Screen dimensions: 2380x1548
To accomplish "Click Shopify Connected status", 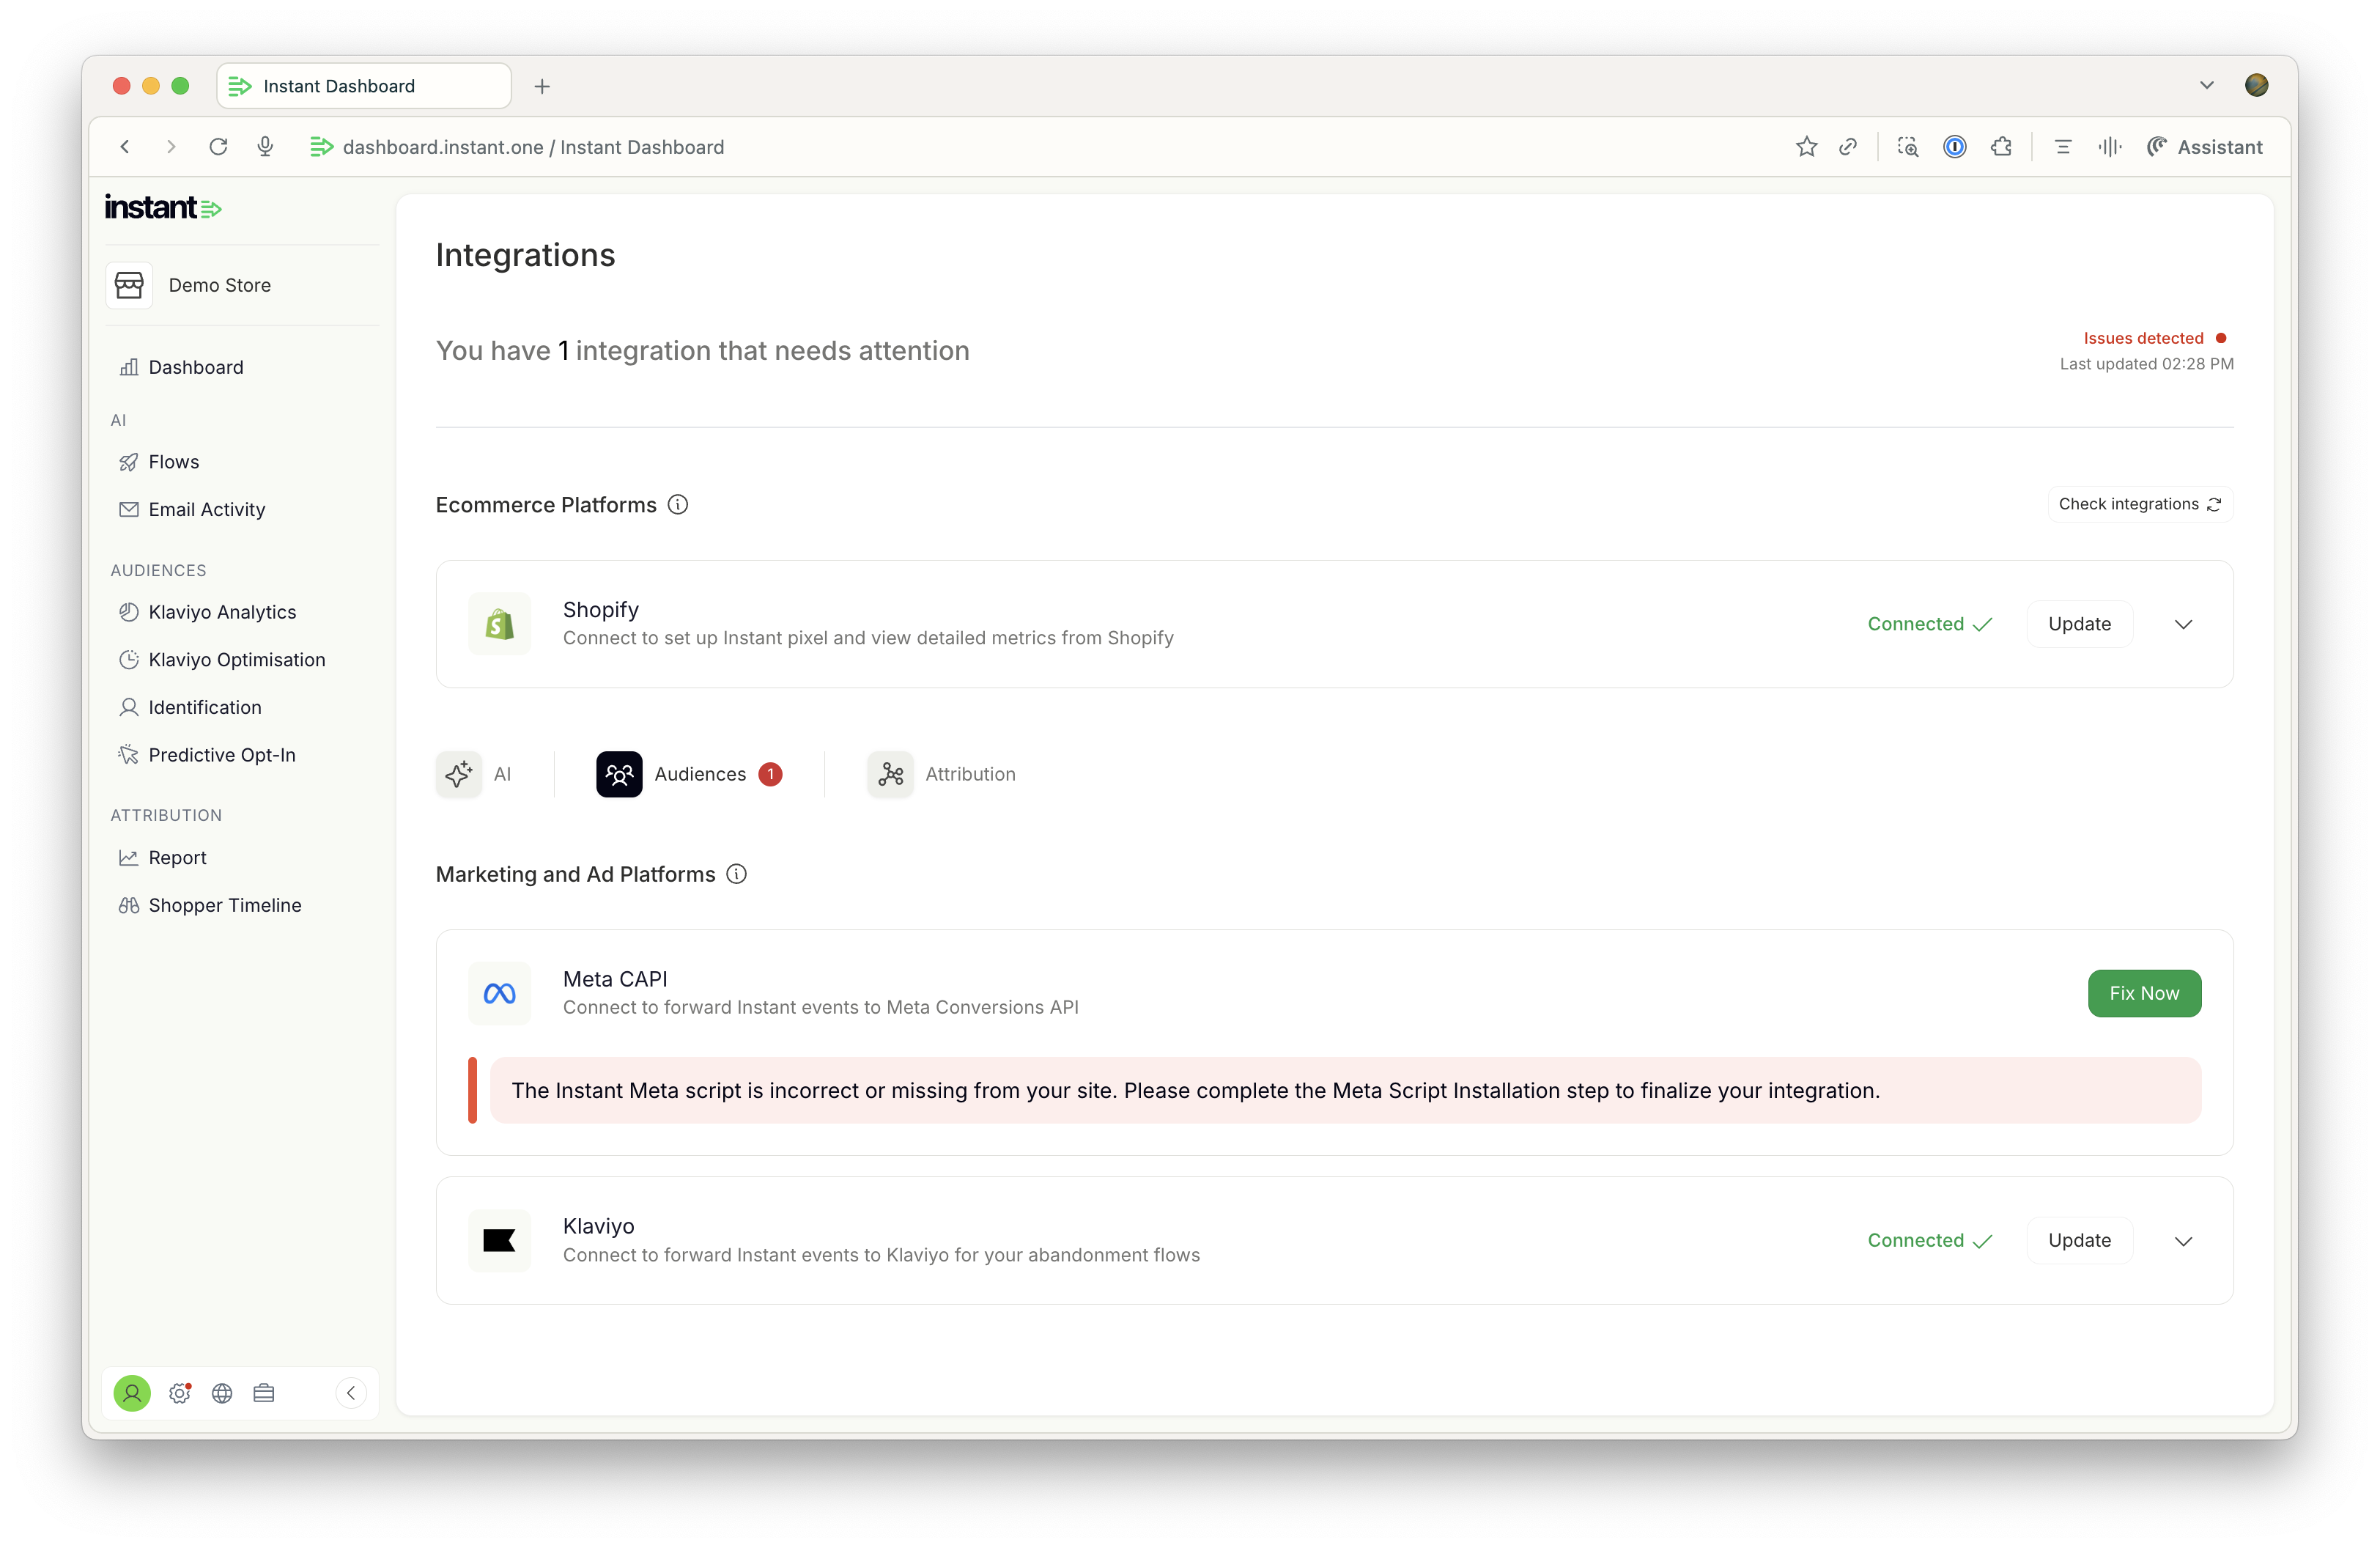I will point(1929,624).
